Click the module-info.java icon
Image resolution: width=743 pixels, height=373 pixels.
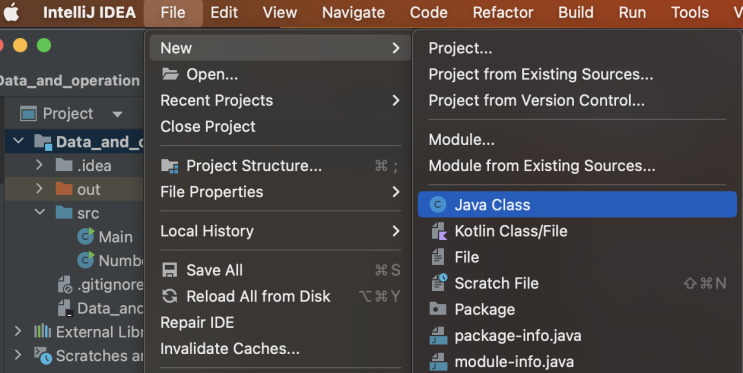tap(438, 362)
